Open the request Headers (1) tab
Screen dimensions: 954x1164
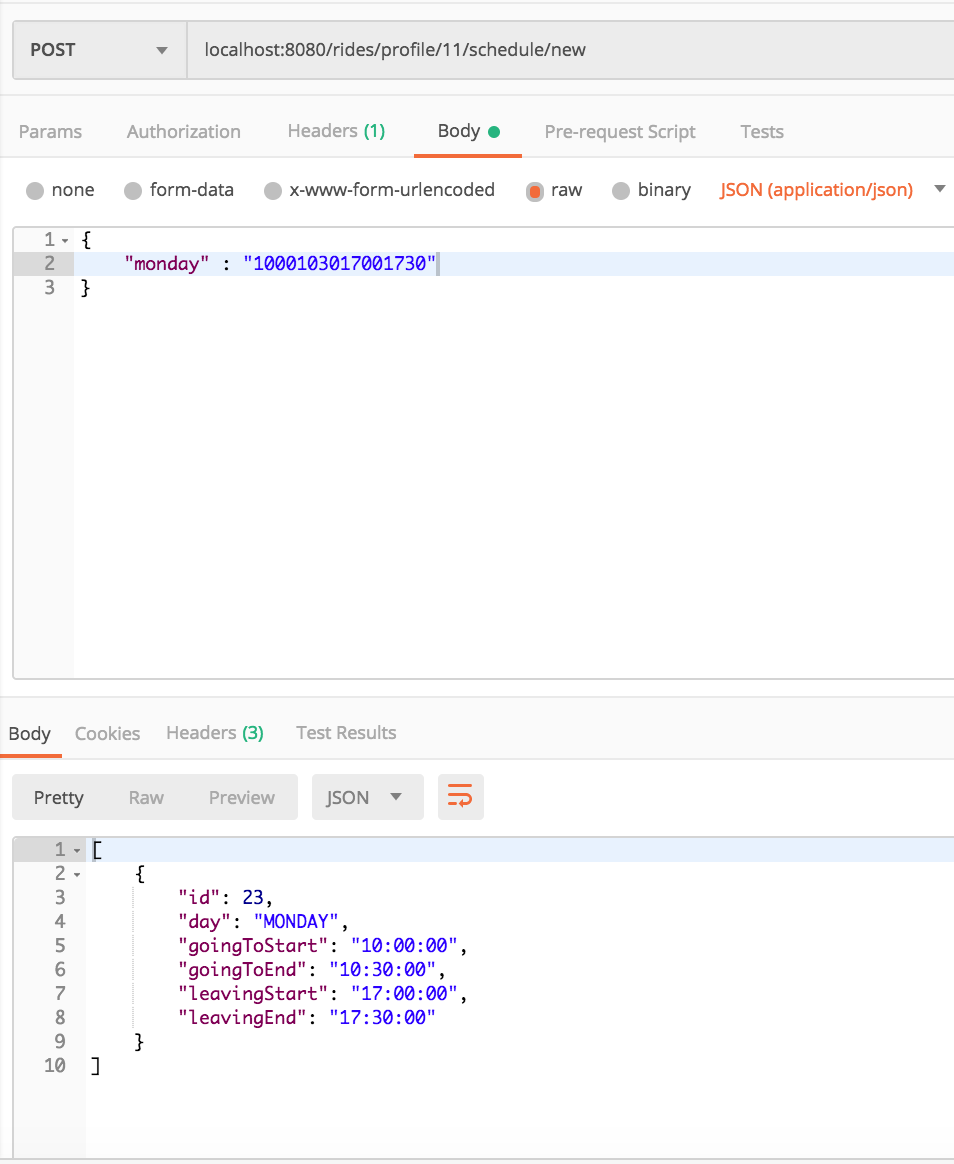click(336, 131)
